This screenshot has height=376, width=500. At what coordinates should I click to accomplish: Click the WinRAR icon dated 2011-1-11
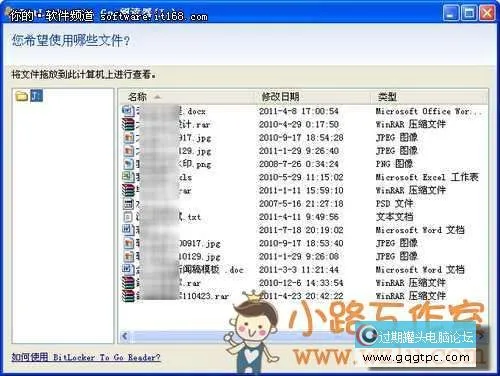pyautogui.click(x=128, y=190)
